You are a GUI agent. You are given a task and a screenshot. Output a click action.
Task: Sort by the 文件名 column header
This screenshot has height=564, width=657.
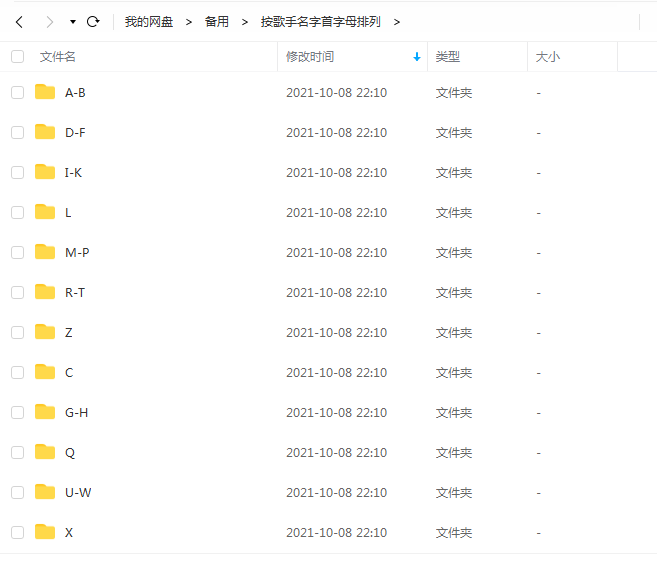point(58,57)
